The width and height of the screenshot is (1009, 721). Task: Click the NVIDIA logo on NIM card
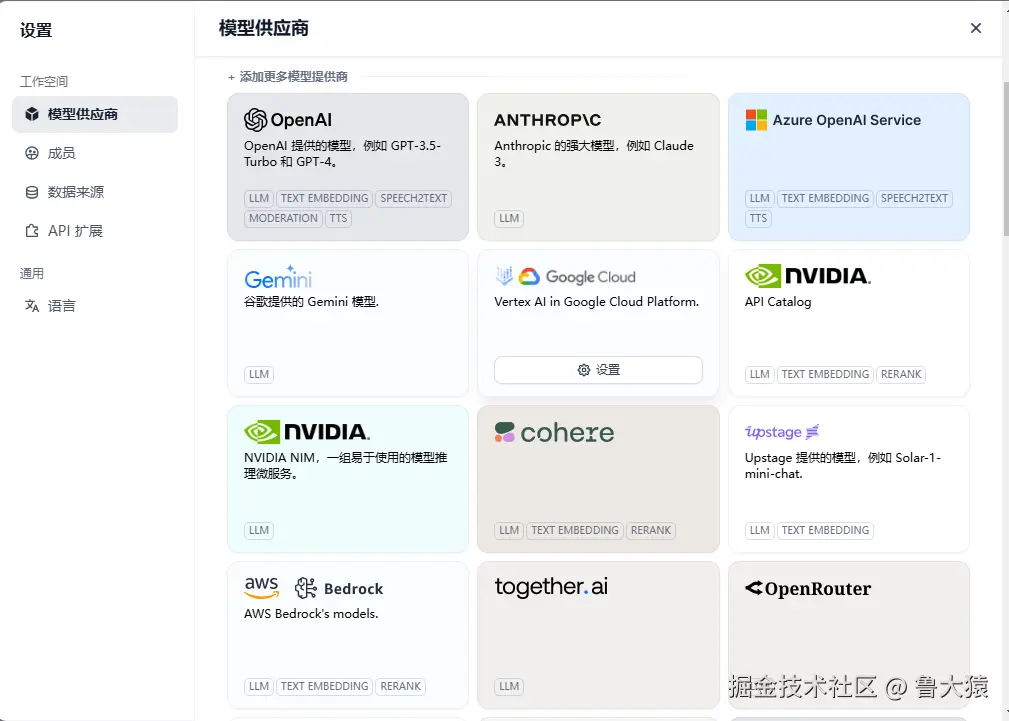(307, 432)
